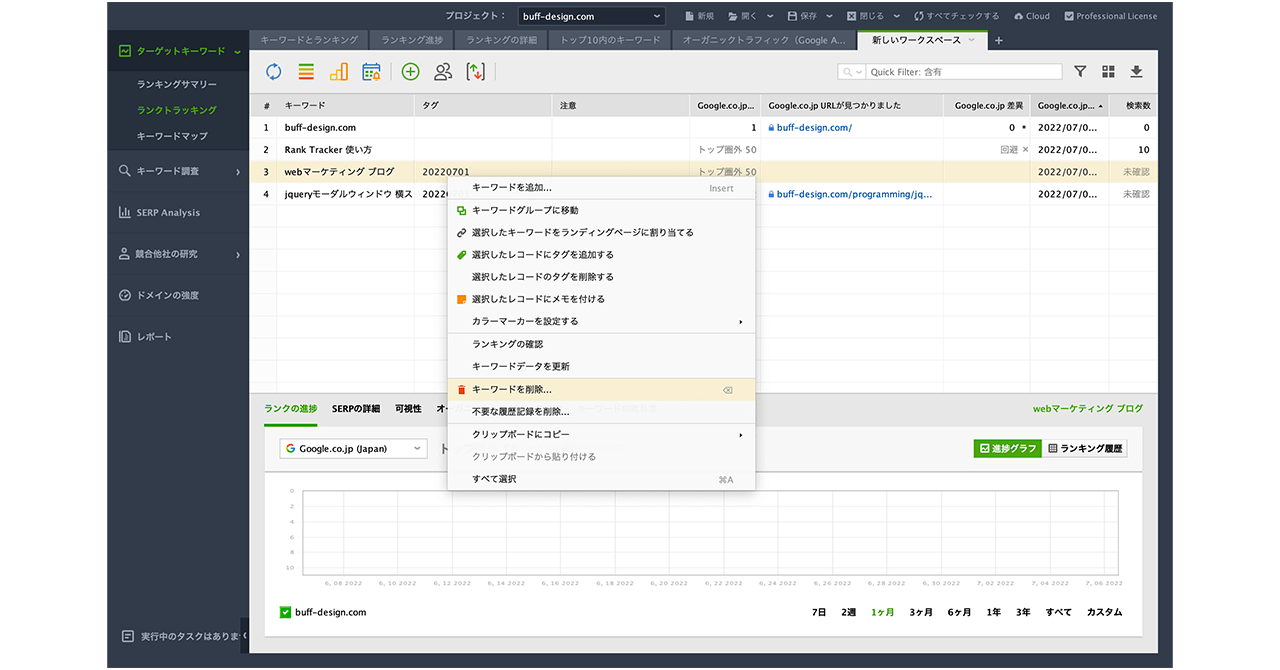Click the Quick Filter input field
This screenshot has height=670, width=1280.
coord(963,72)
